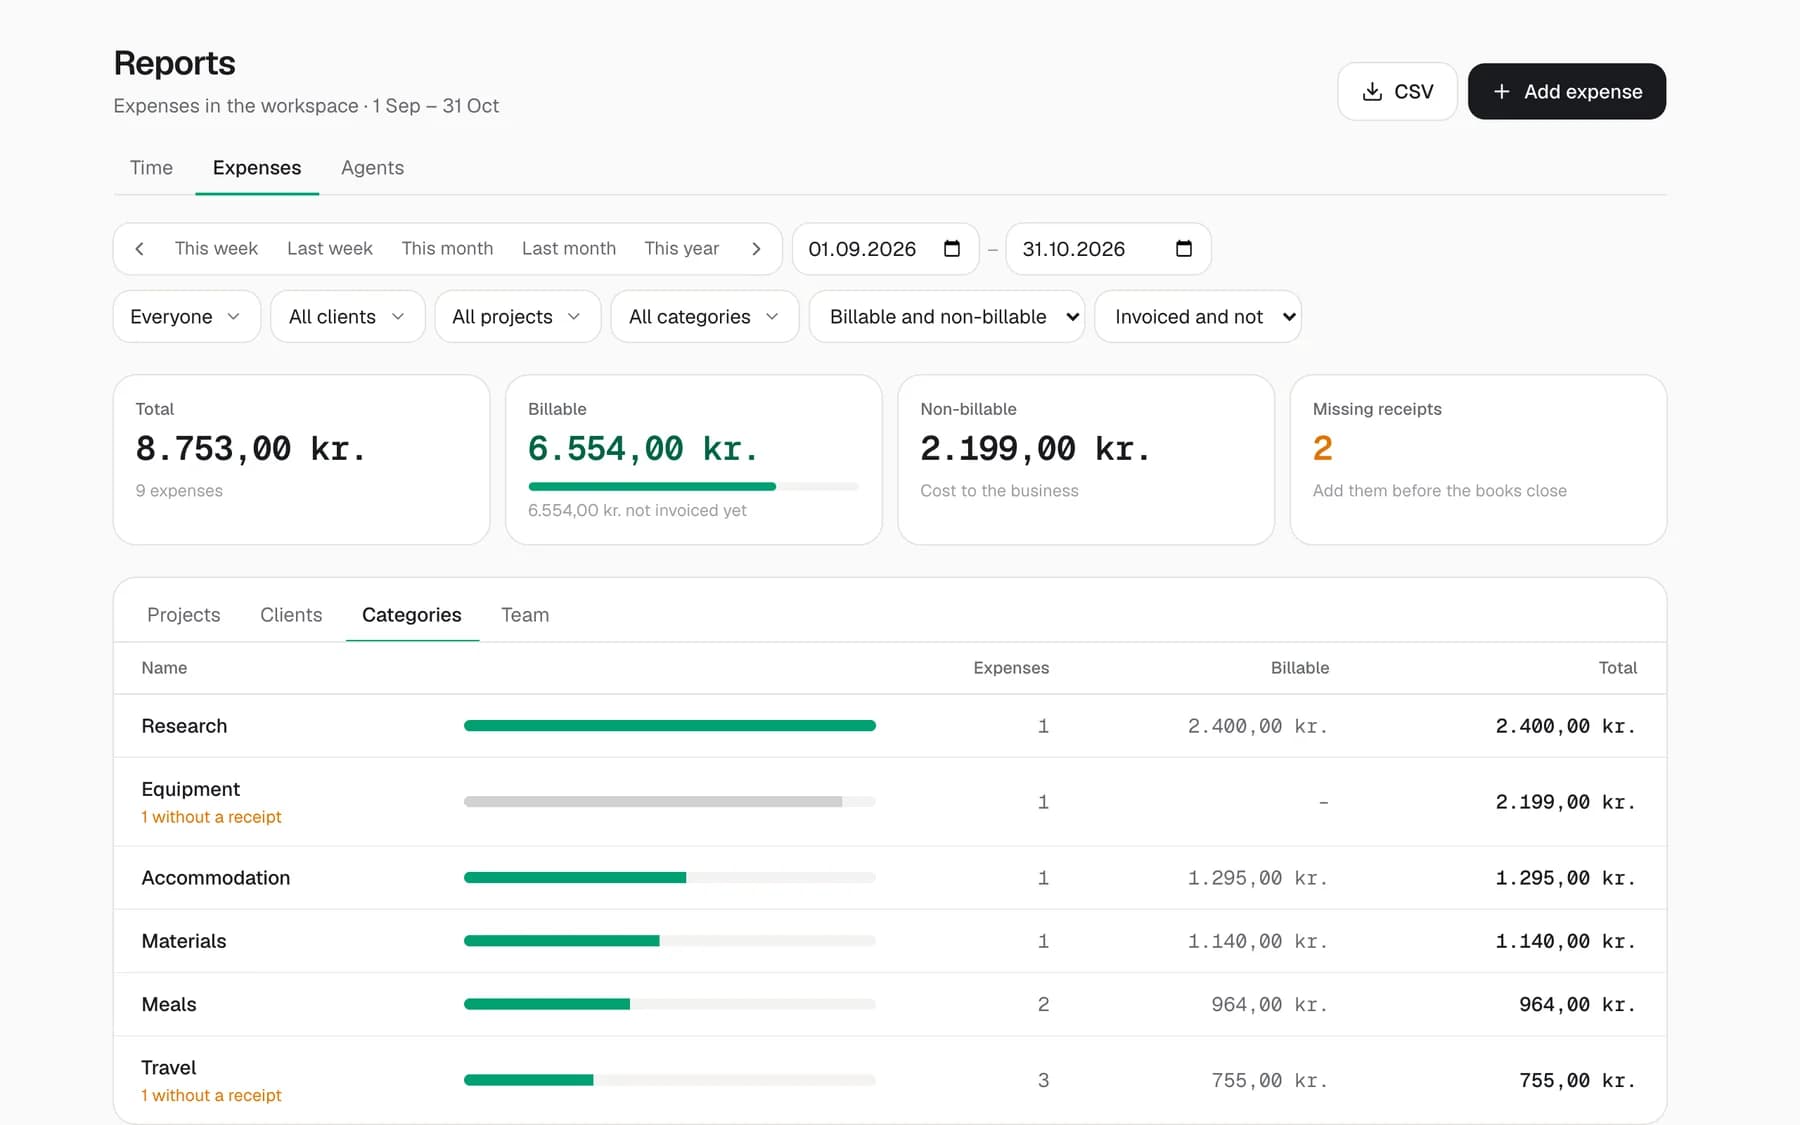Click the Billable card progress bar
This screenshot has width=1800, height=1125.
693,487
